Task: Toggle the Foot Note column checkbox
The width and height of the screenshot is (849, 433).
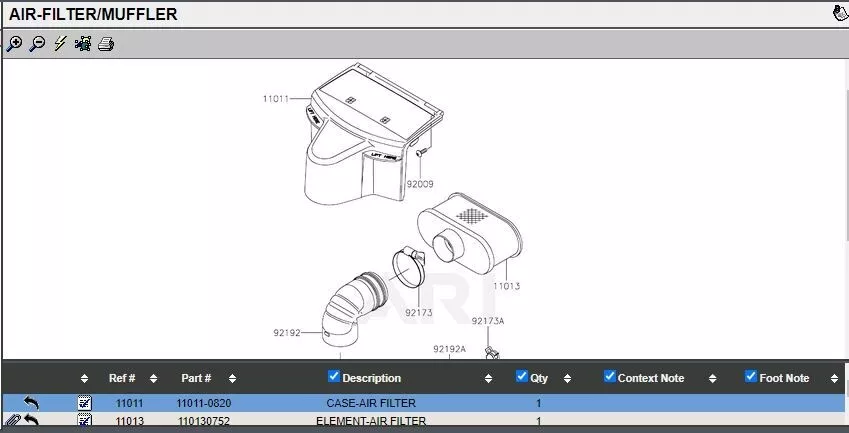Action: 751,377
